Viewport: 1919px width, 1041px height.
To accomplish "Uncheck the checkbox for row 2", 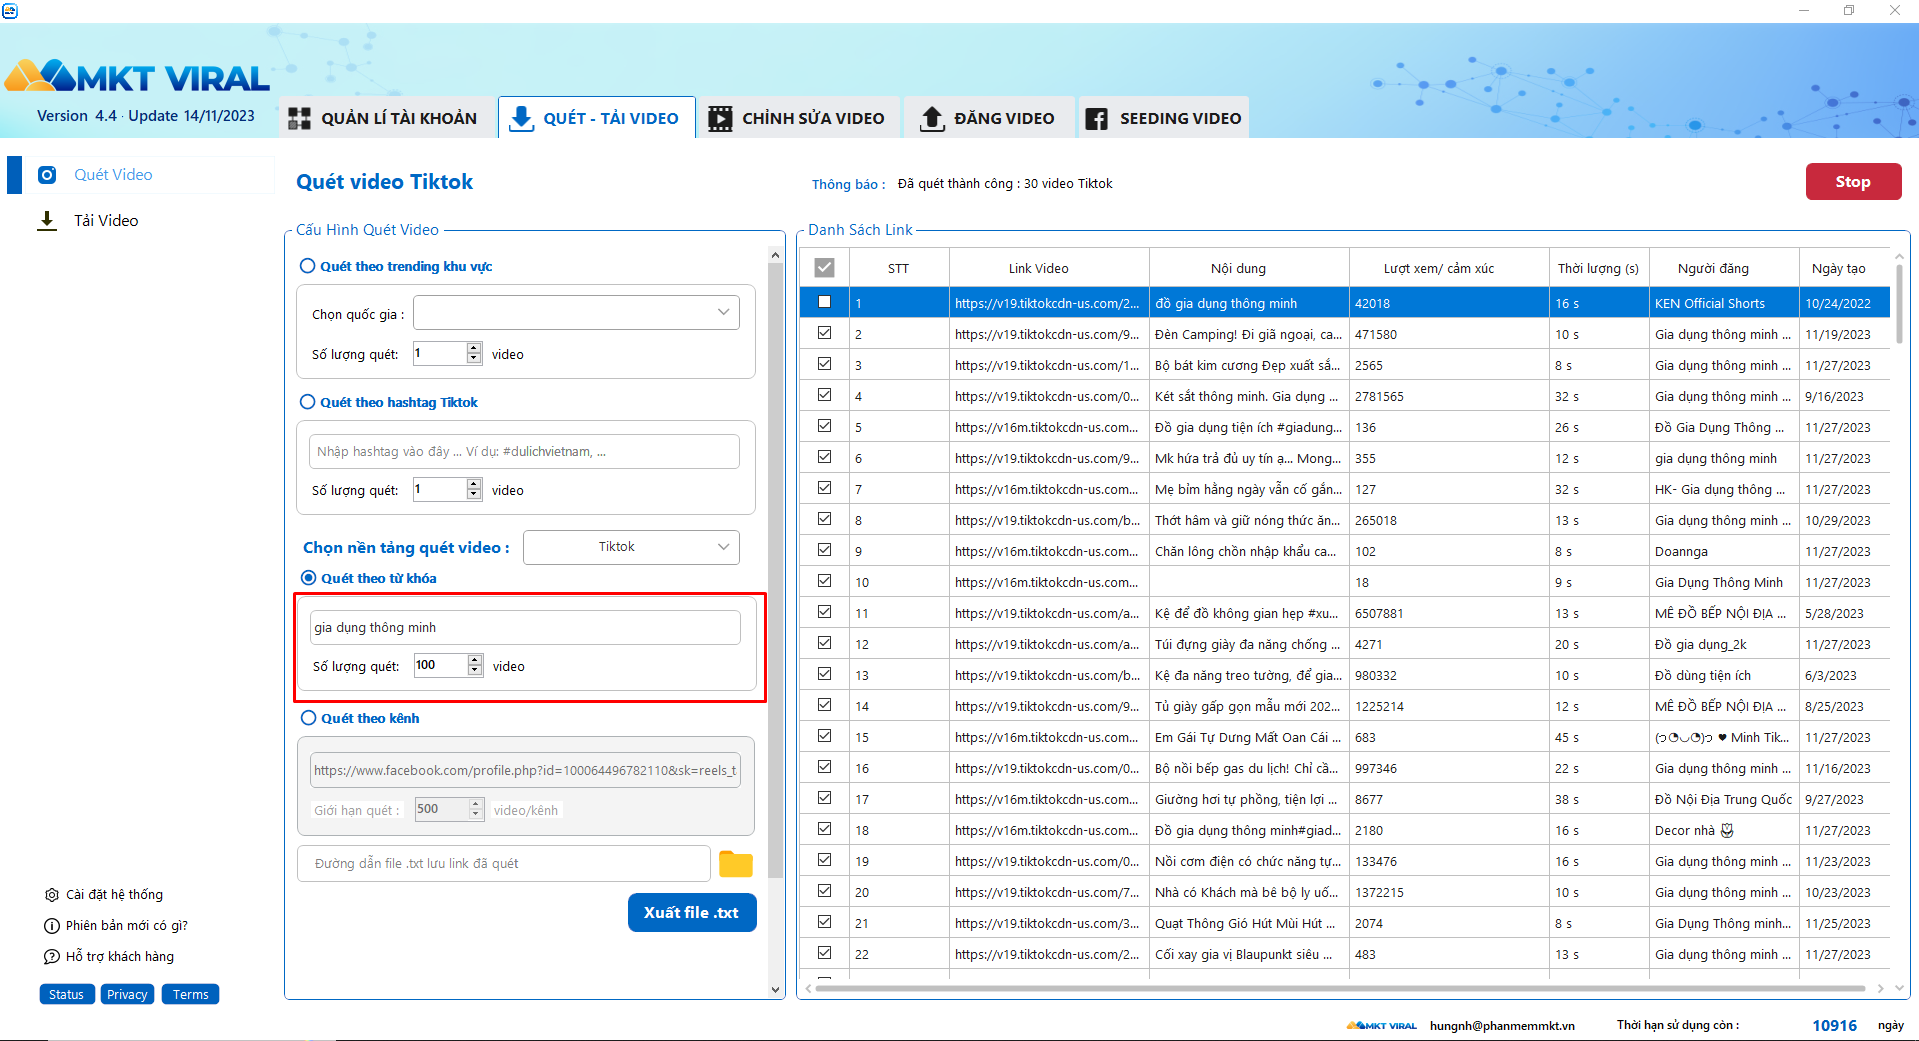I will [x=824, y=333].
